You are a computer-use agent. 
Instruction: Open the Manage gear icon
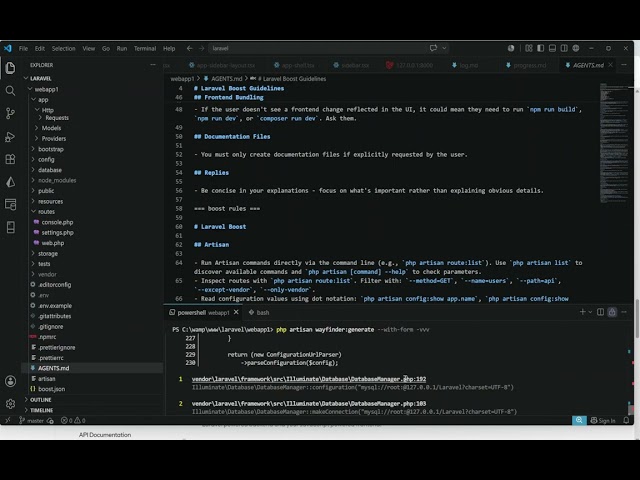(10, 404)
